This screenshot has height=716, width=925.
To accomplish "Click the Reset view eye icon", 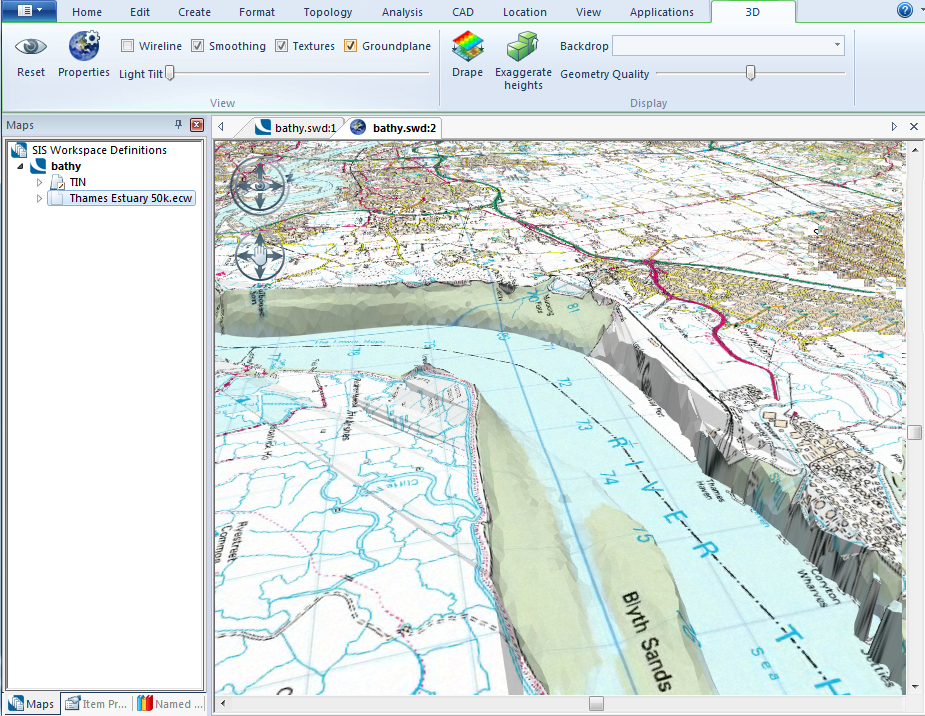I will [31, 47].
